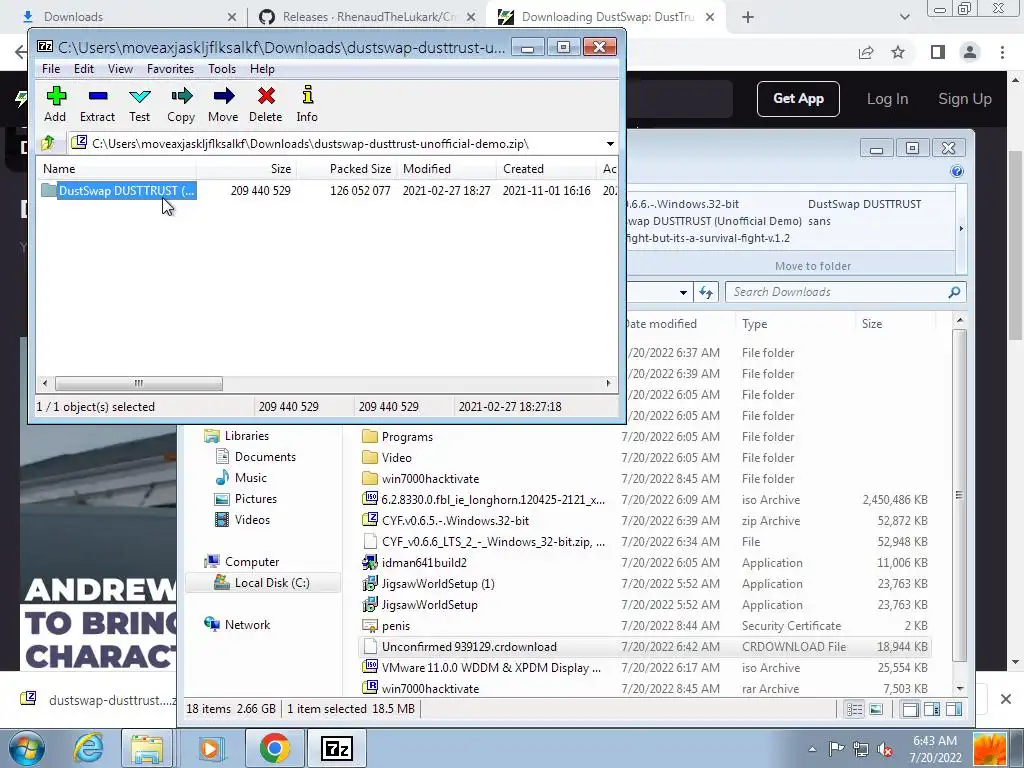
Task: Open the File menu in 7-Zip
Action: (x=51, y=69)
